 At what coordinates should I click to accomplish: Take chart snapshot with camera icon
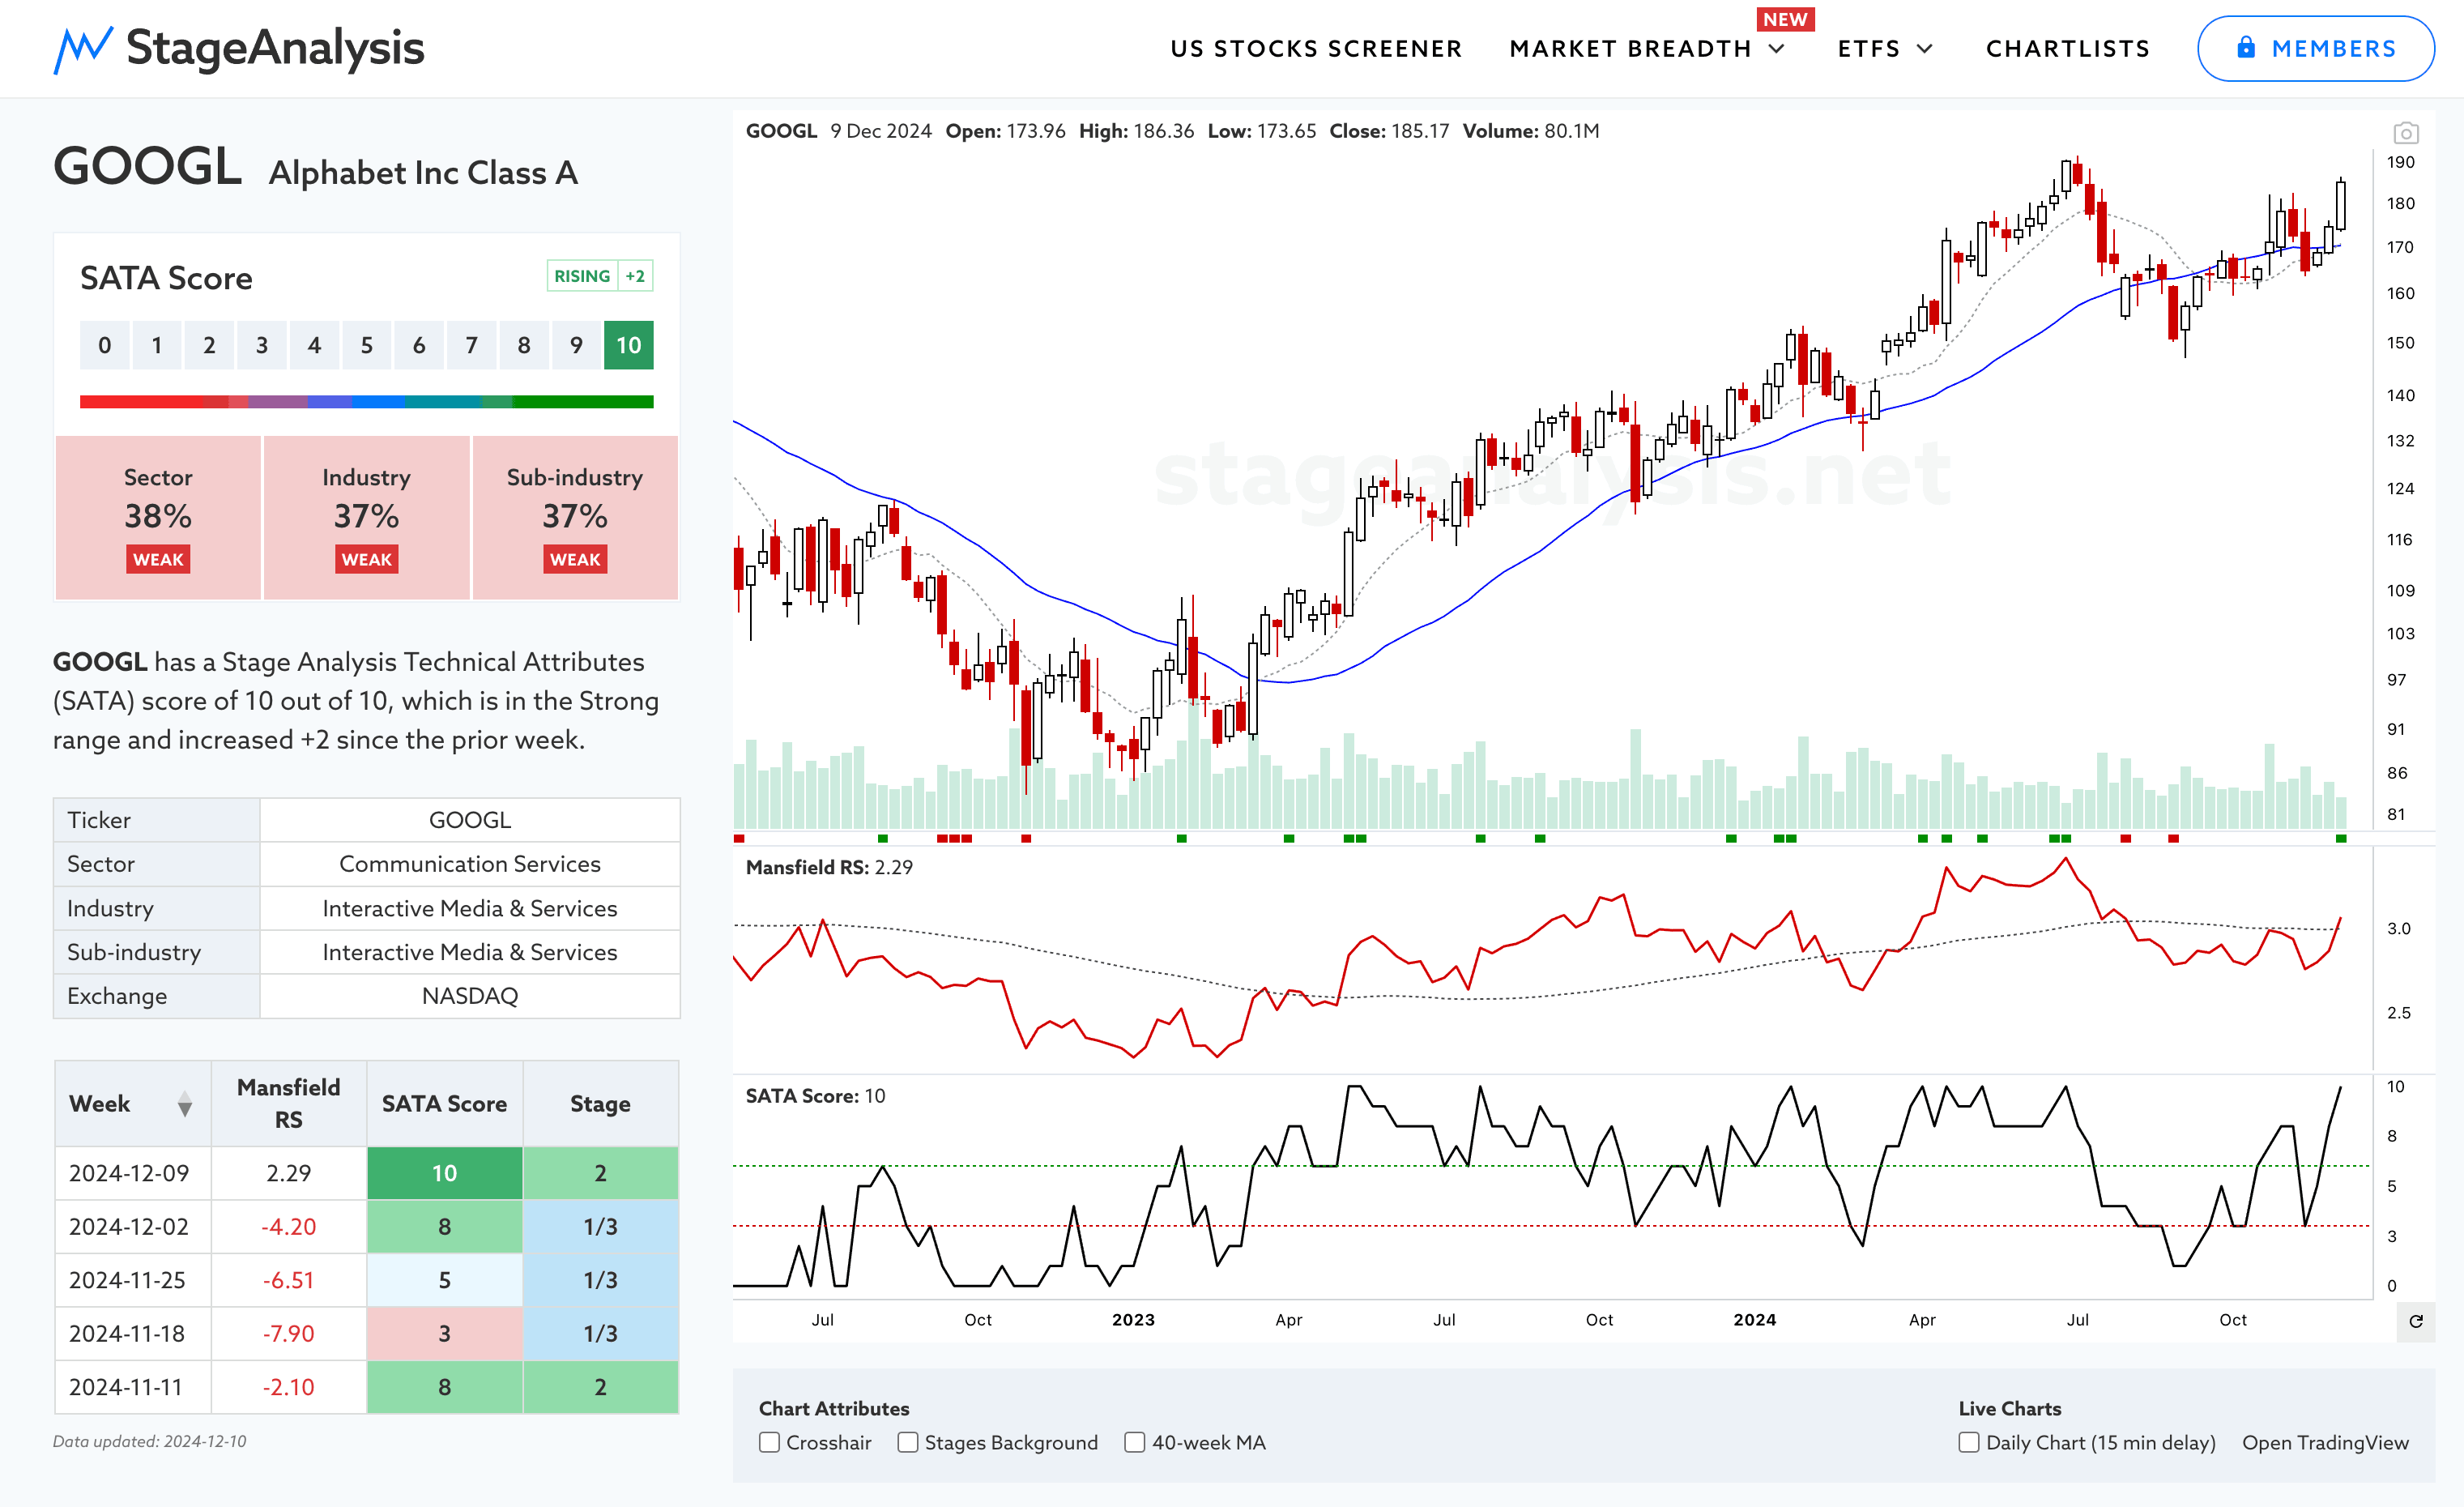coord(2406,133)
